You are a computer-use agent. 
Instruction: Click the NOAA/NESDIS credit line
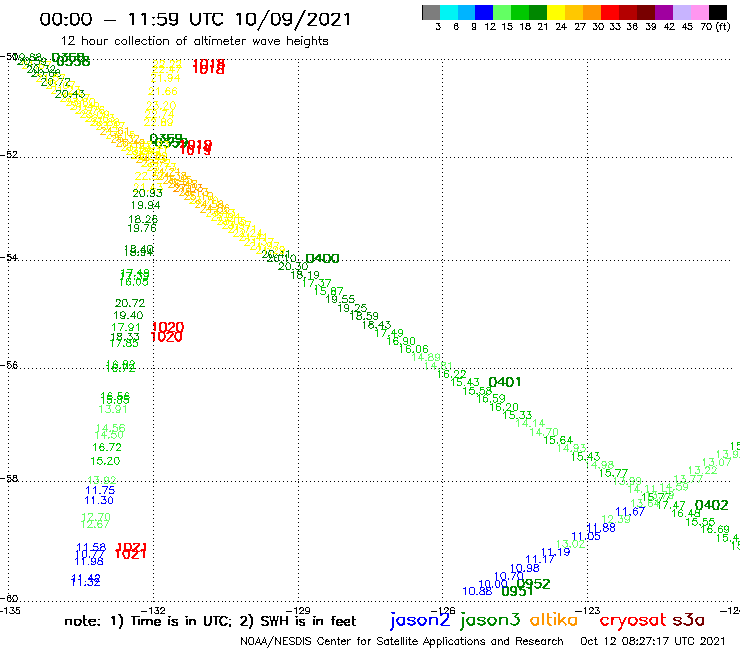coord(402,642)
